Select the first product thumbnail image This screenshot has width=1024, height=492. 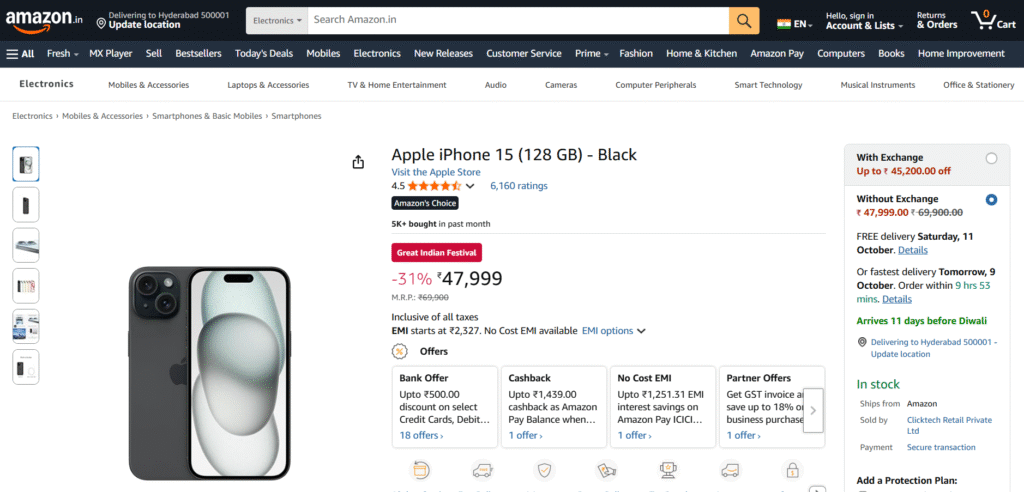[26, 163]
